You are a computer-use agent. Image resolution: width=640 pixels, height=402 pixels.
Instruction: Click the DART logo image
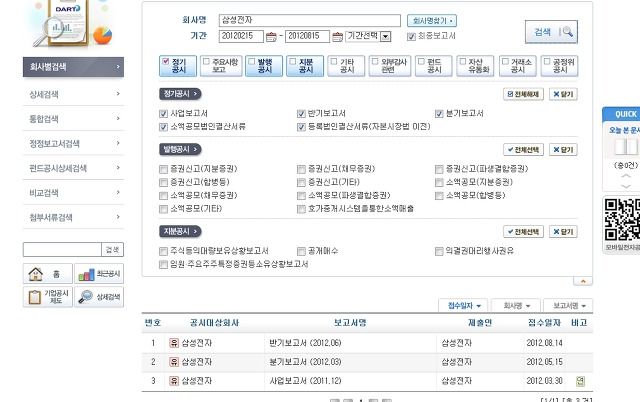[67, 24]
